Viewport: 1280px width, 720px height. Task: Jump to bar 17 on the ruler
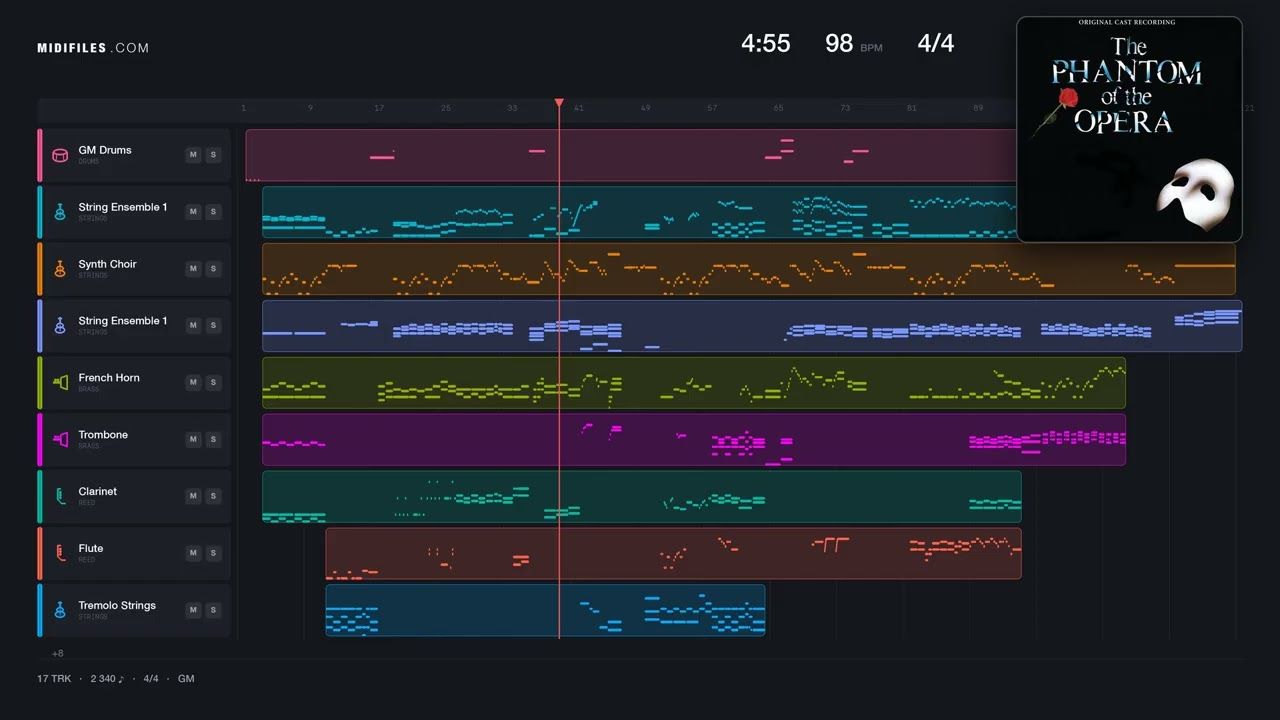(379, 108)
